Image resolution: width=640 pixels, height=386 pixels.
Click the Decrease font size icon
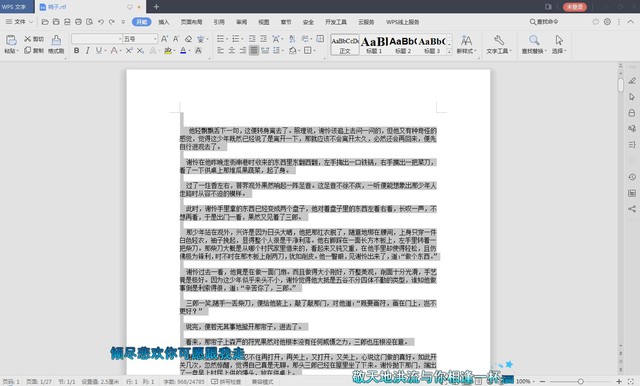pyautogui.click(x=176, y=39)
